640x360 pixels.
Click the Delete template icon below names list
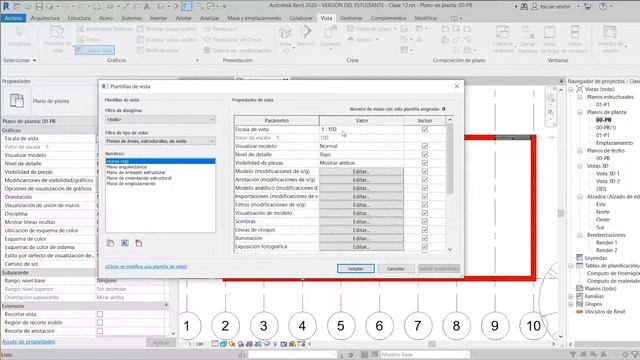(x=139, y=243)
